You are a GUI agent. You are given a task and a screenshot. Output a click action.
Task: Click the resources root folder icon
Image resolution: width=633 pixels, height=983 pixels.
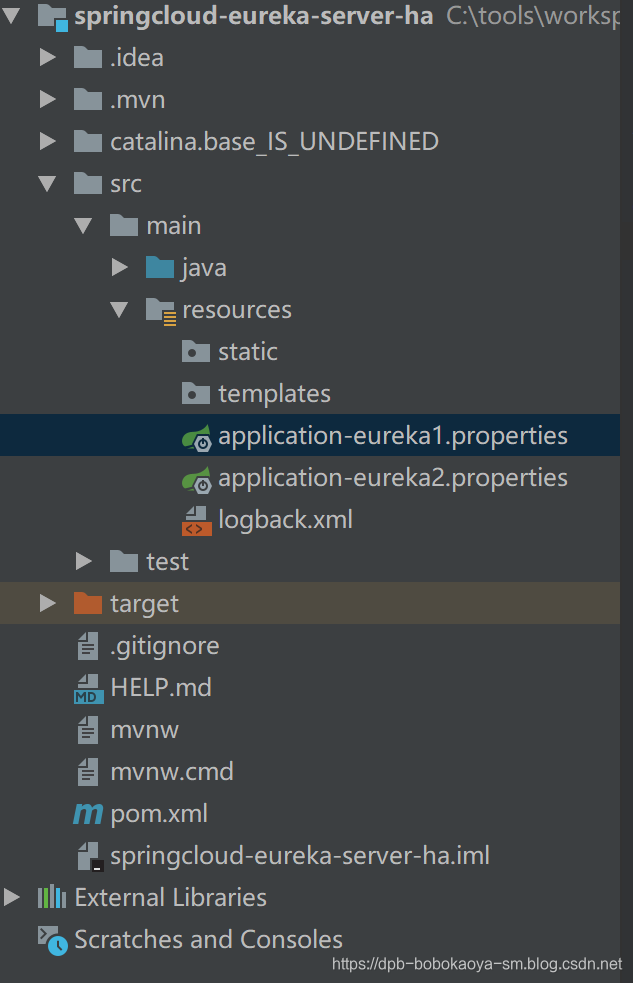pos(160,311)
